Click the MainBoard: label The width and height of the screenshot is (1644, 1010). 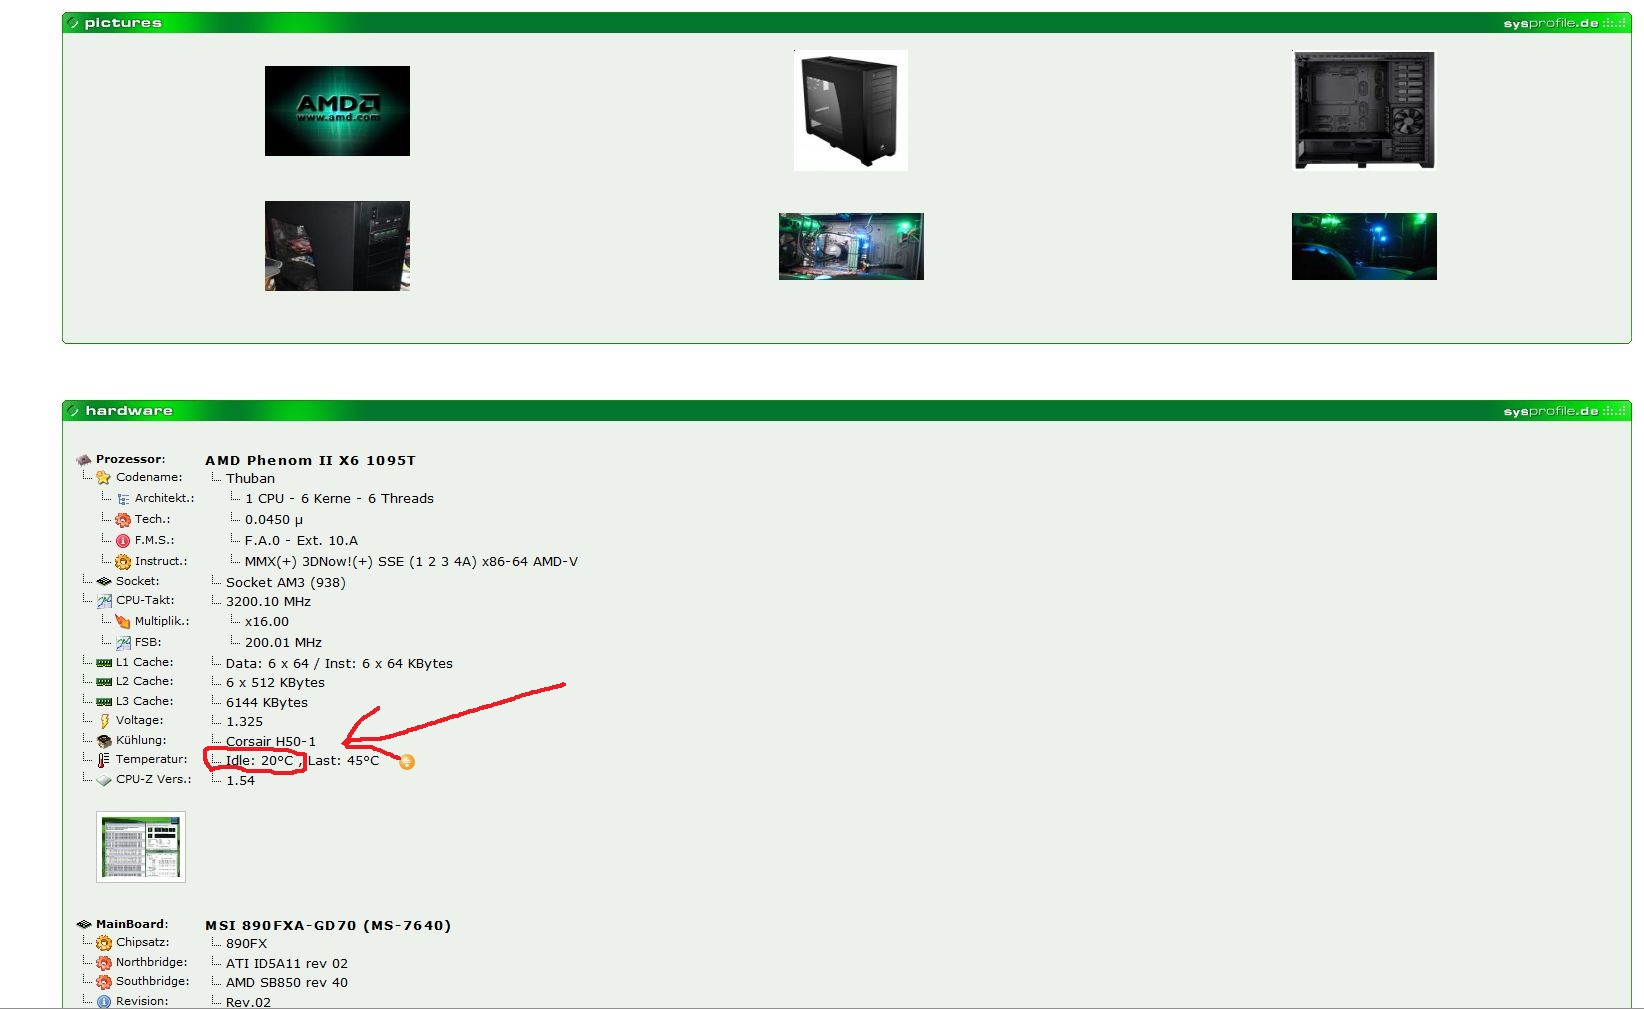(132, 925)
